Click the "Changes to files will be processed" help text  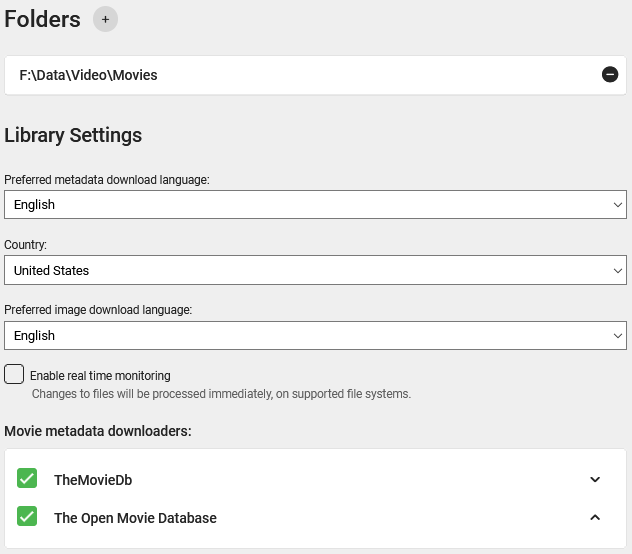pyautogui.click(x=221, y=394)
